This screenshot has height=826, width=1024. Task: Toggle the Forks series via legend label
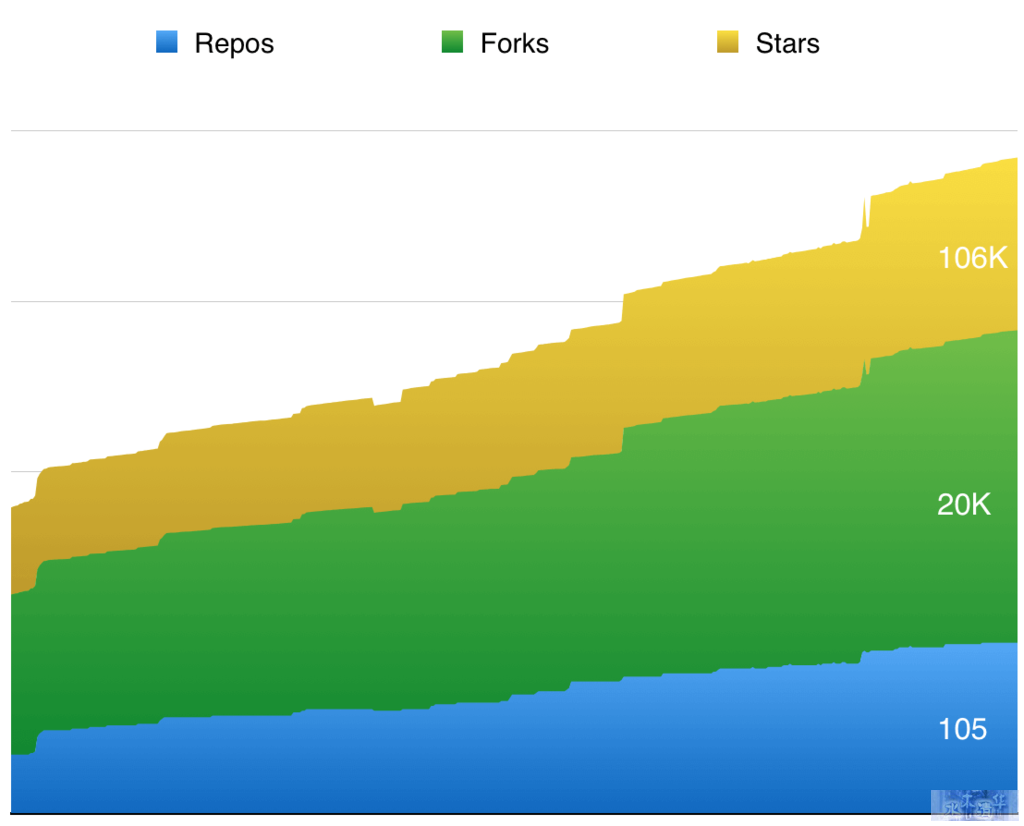pyautogui.click(x=515, y=43)
